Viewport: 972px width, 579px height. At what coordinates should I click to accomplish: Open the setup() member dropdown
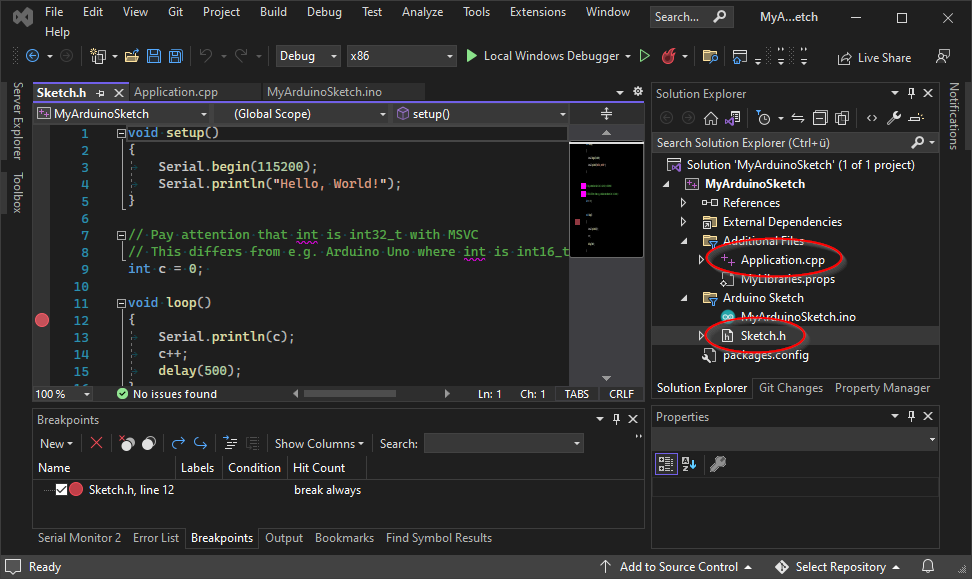click(x=480, y=114)
